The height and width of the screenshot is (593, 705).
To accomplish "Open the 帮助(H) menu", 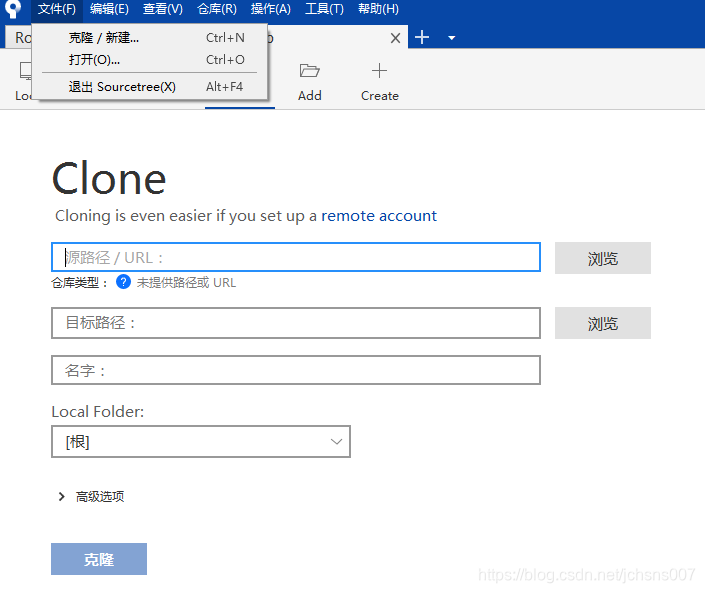I will coord(378,9).
